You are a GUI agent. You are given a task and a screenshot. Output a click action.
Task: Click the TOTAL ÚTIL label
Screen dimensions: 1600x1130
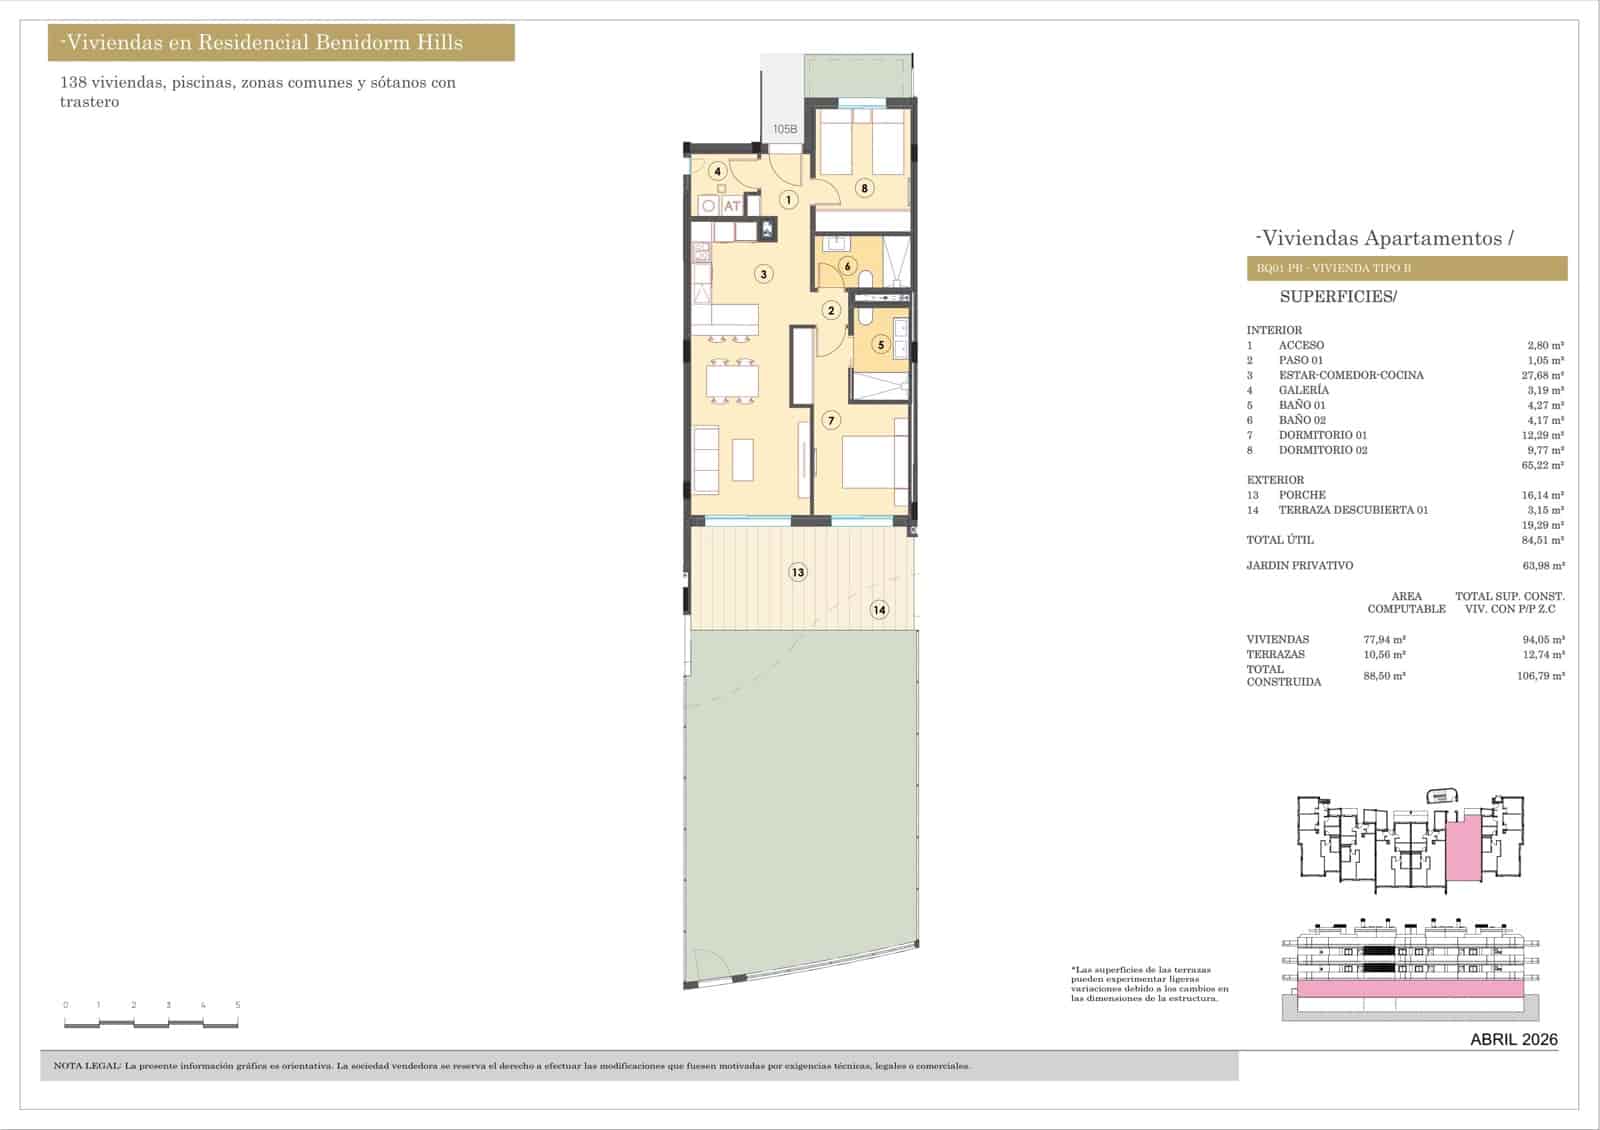click(x=1280, y=540)
